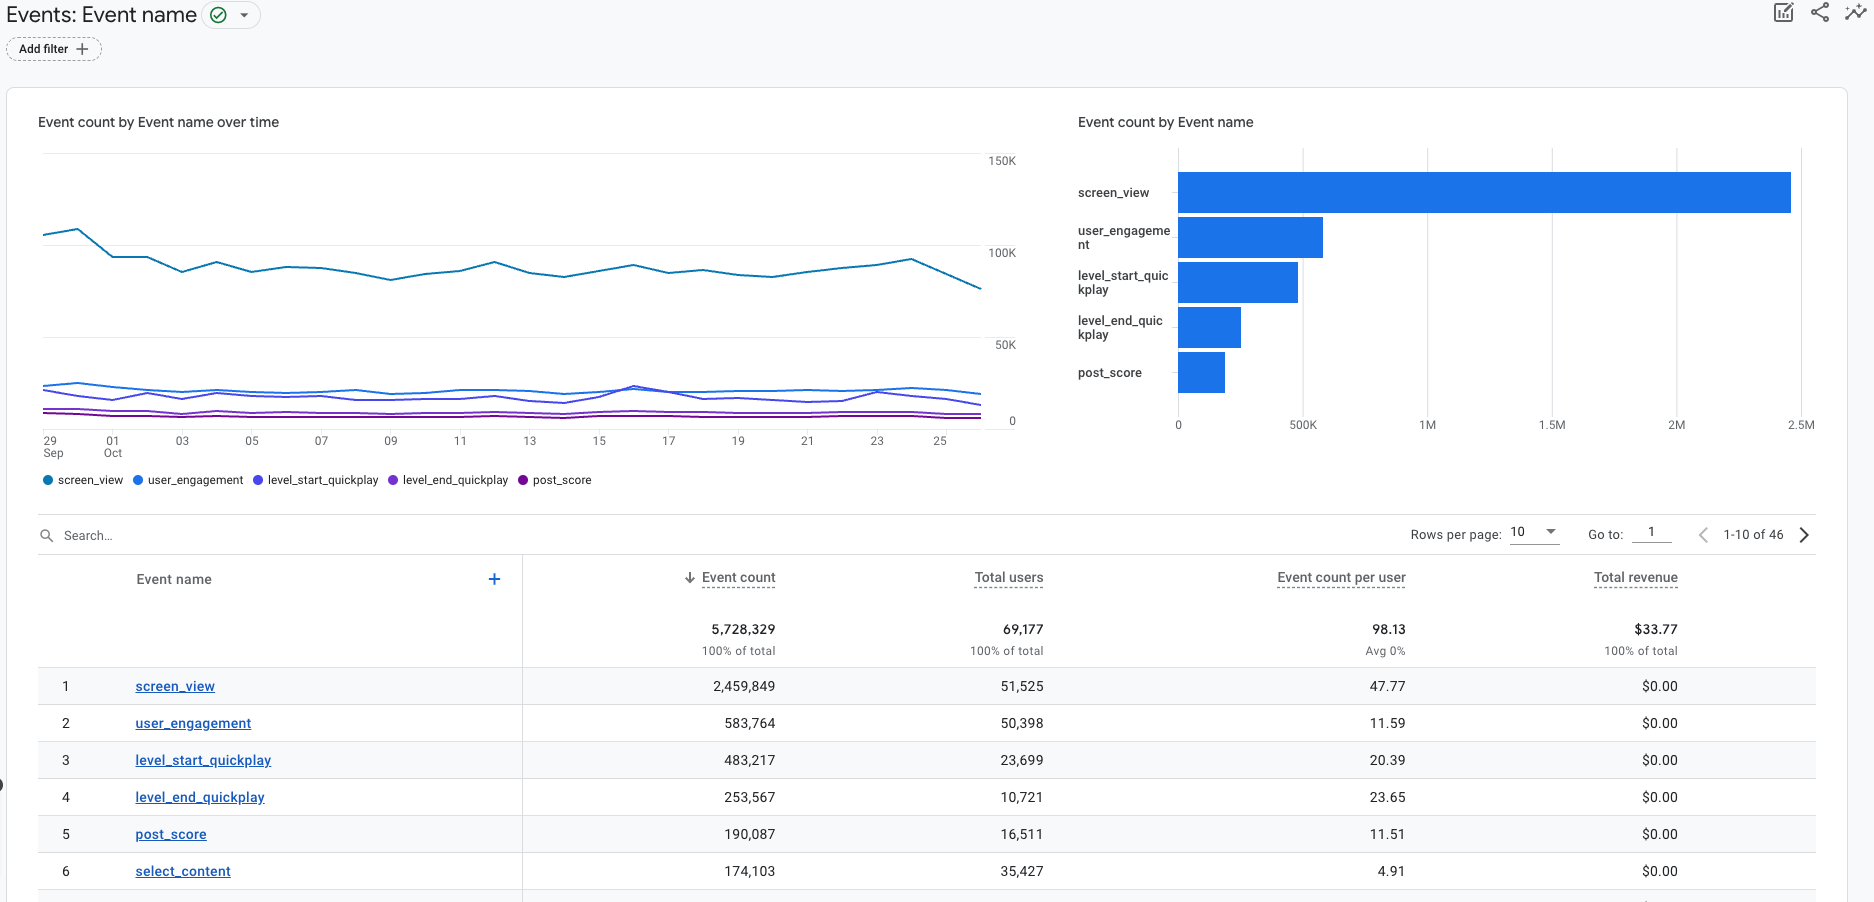Click the Add filter button

click(54, 49)
